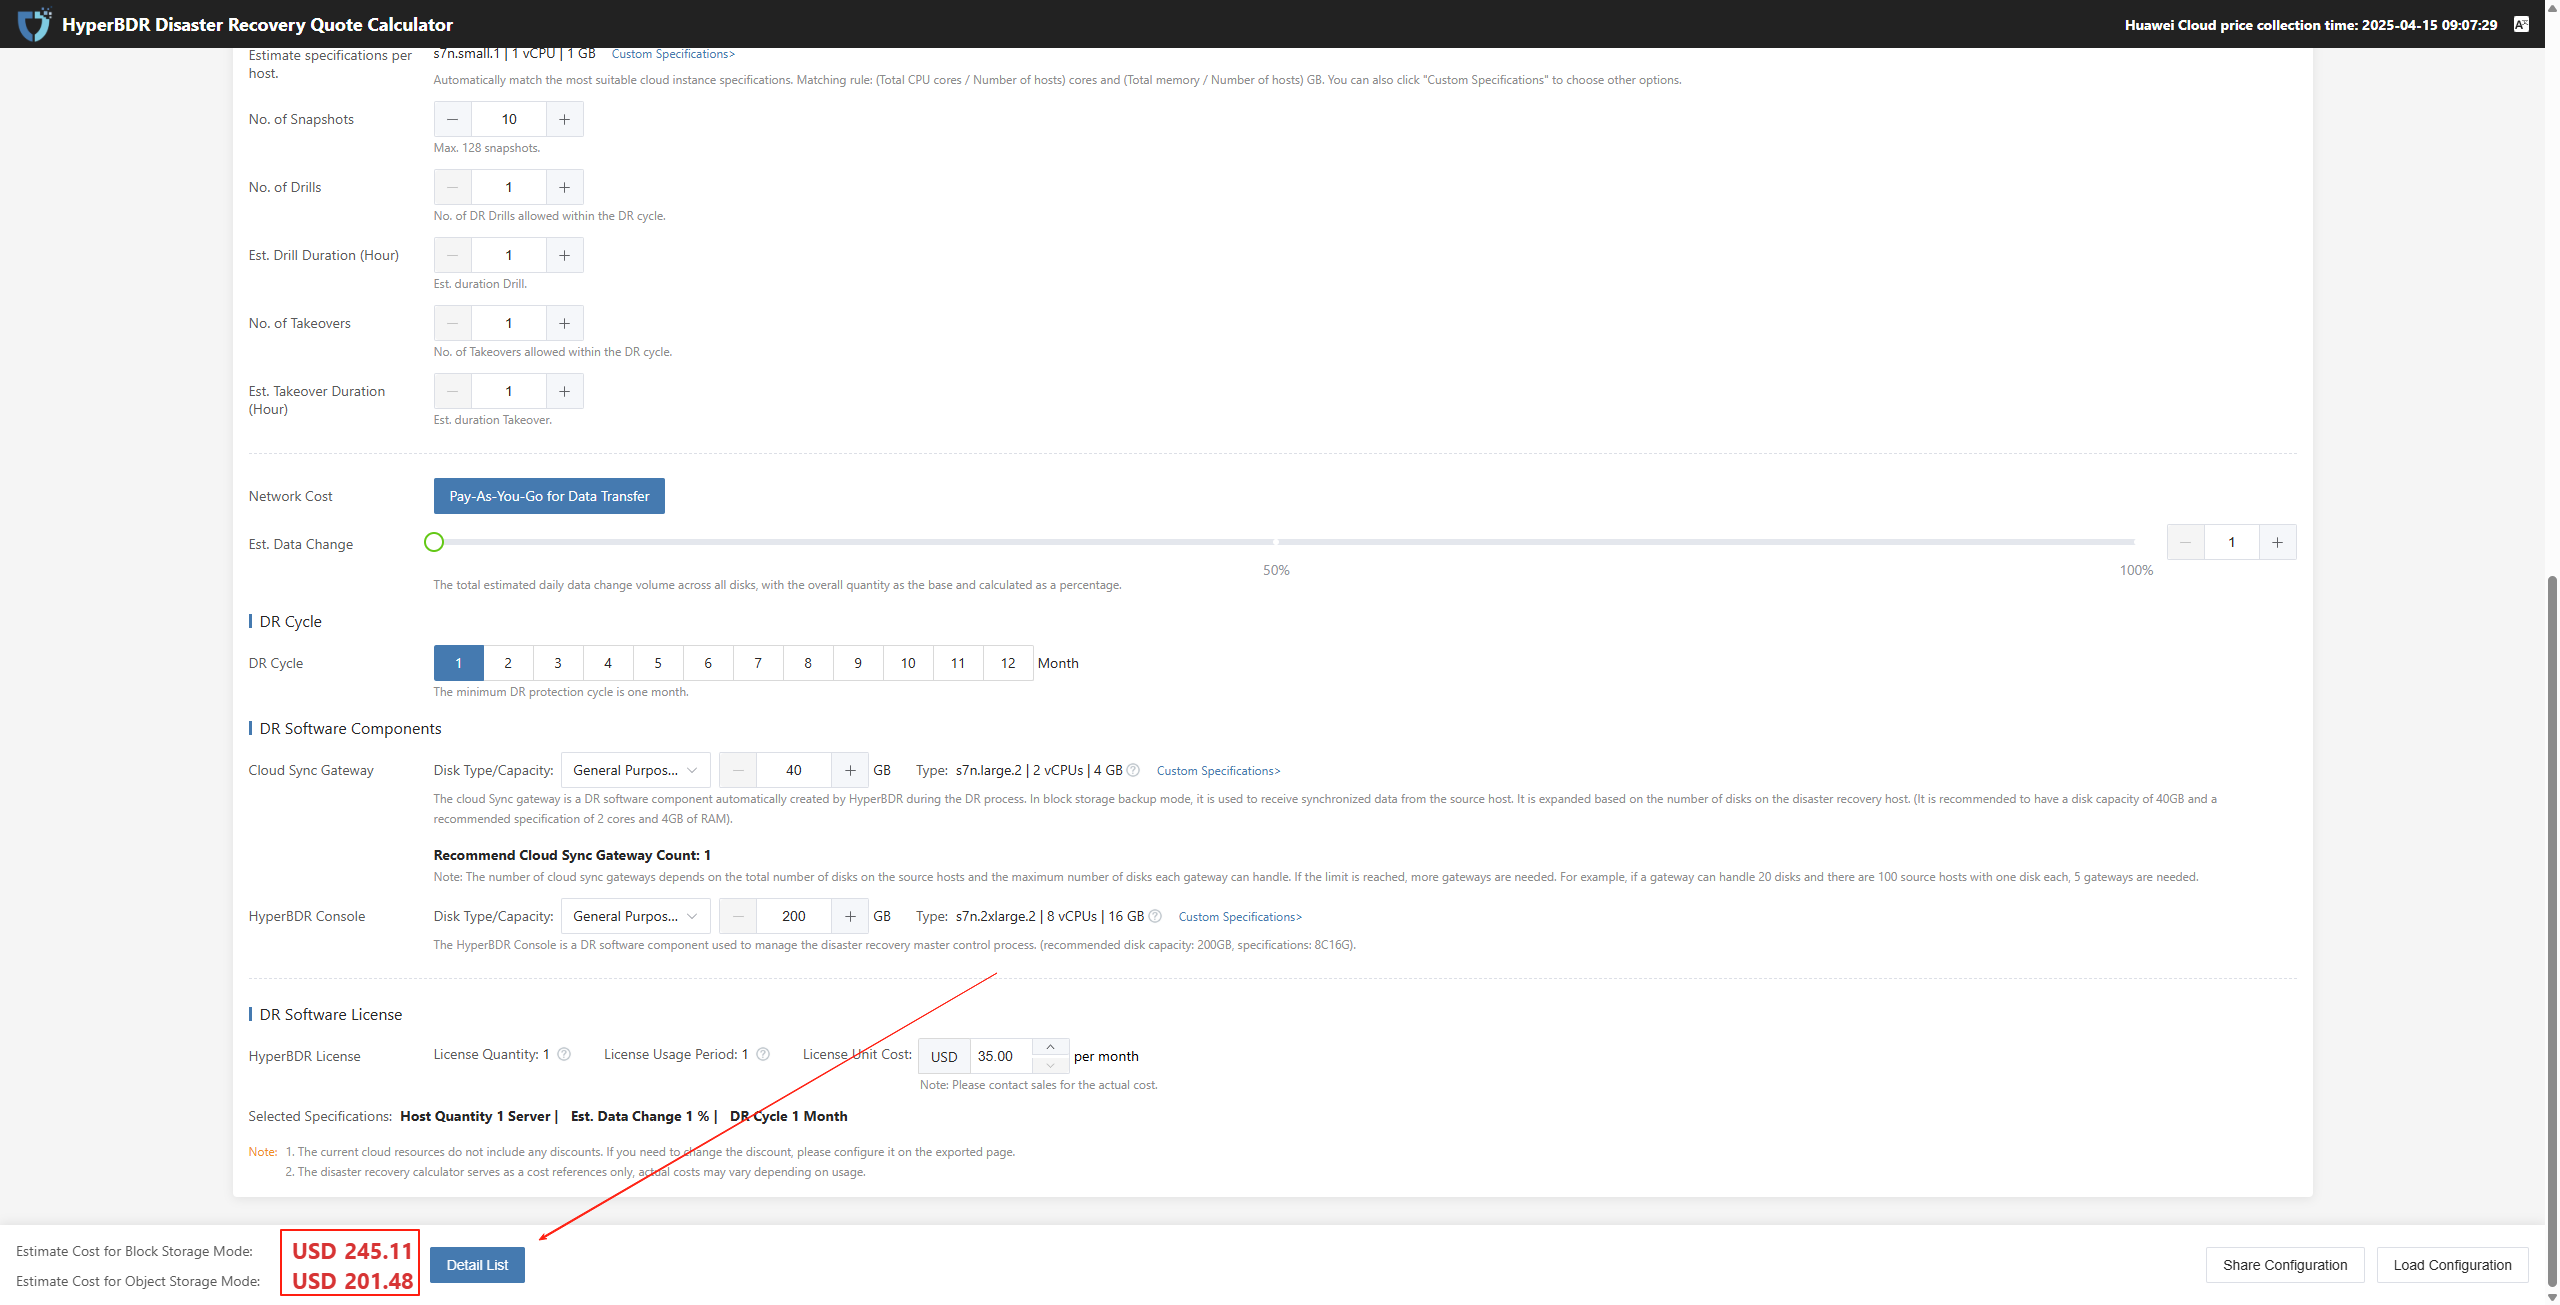Increase Est. Data Change percentage with plus

click(2277, 542)
